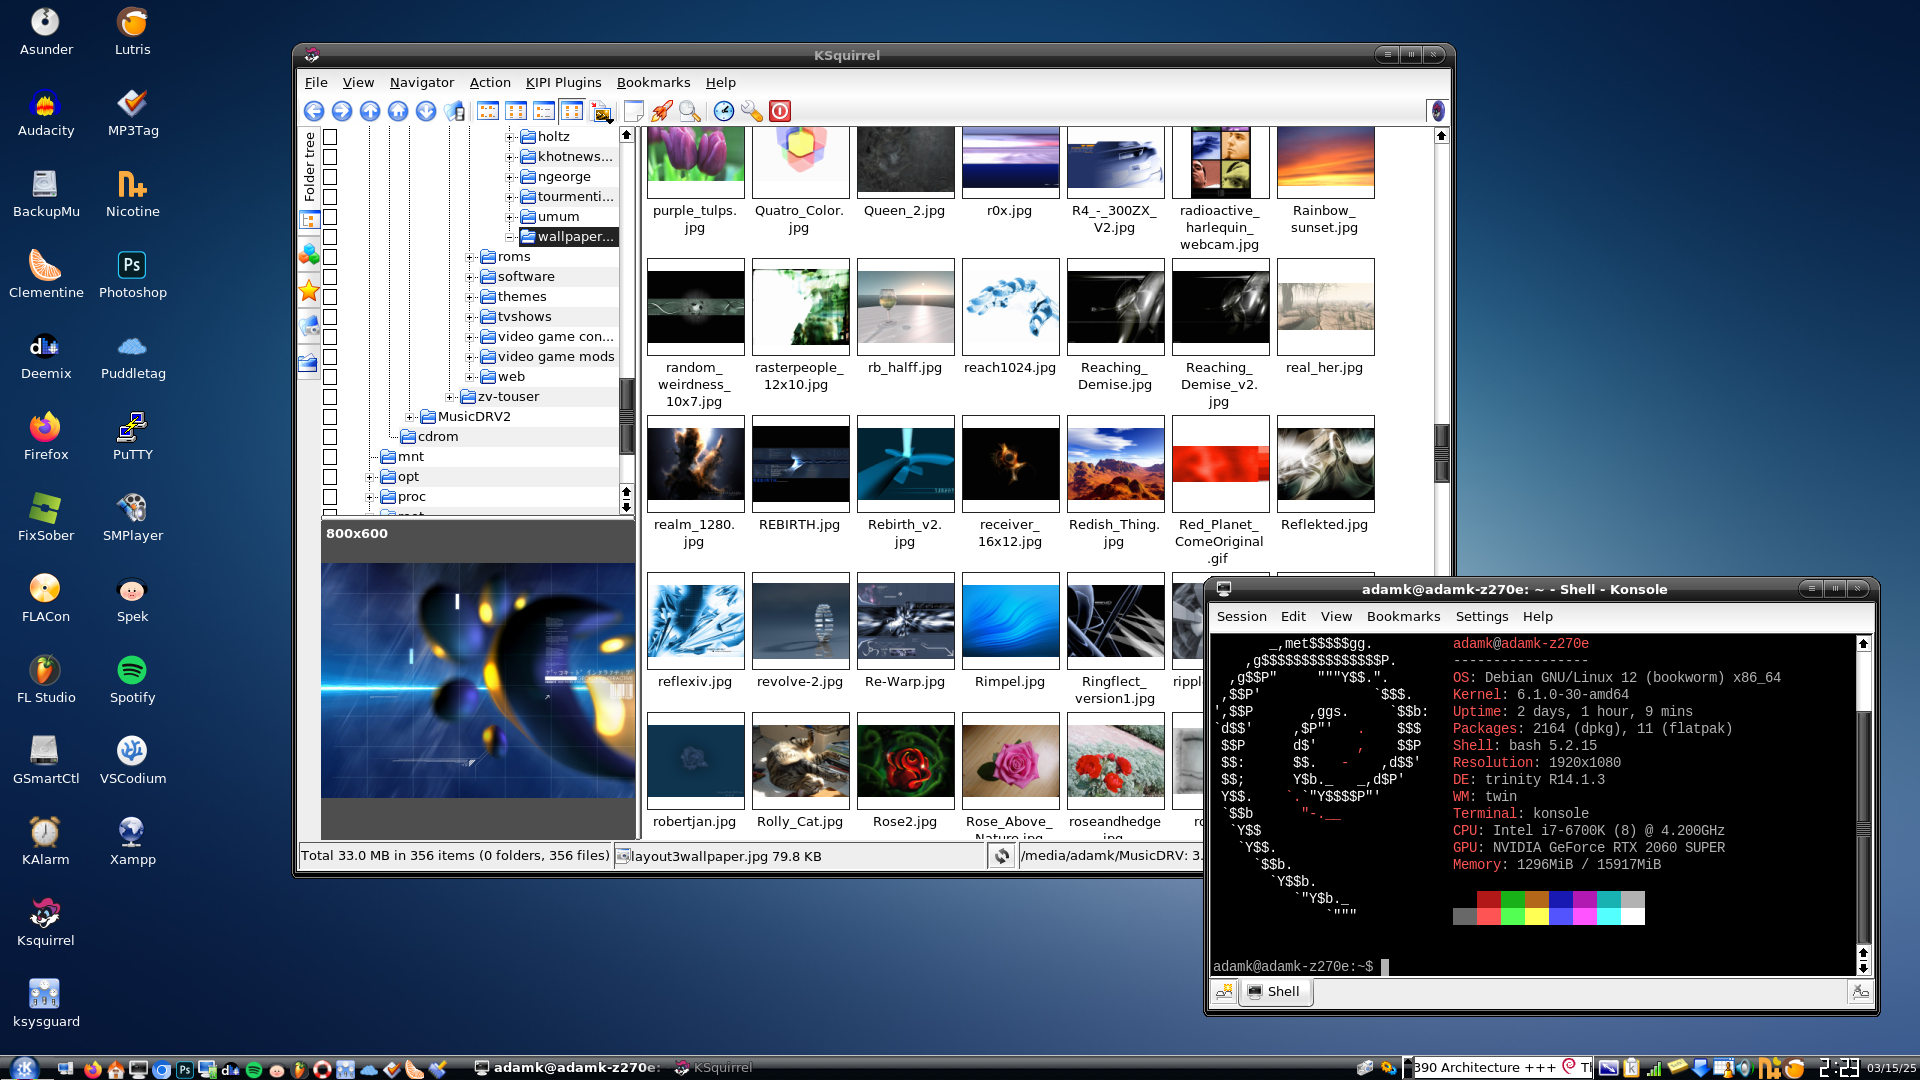Click the refresh icon in KSquirrel status bar

pyautogui.click(x=1001, y=856)
